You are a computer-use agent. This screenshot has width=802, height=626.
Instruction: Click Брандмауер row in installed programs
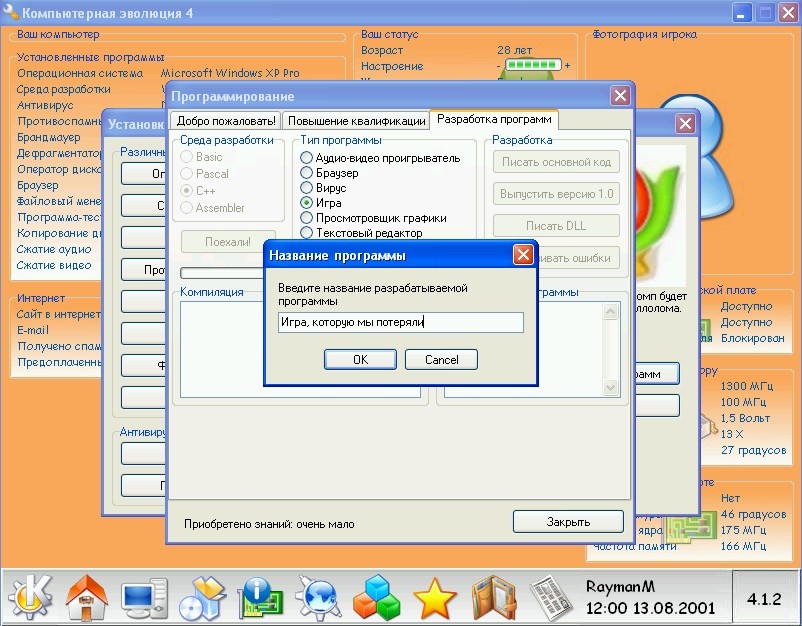(x=49, y=137)
